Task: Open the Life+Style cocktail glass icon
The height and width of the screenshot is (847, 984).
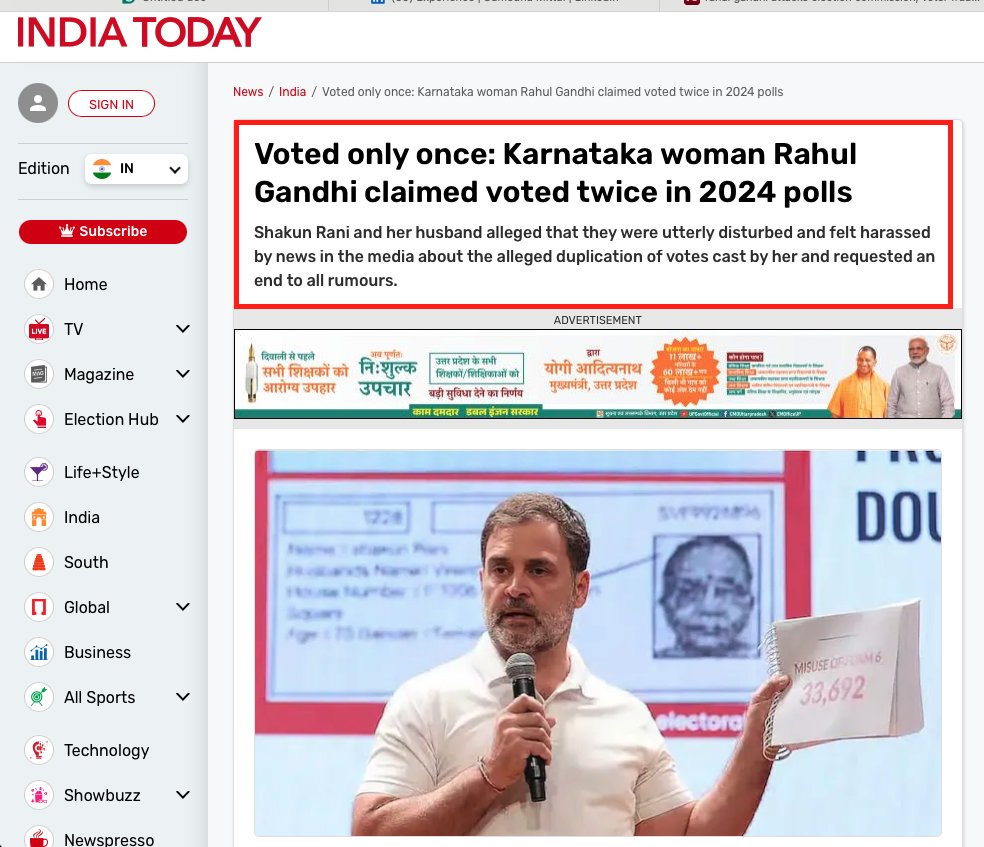Action: point(39,472)
